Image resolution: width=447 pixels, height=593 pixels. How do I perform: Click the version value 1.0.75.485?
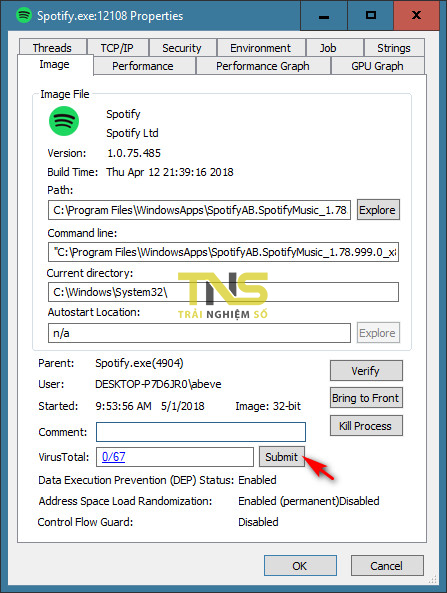134,153
